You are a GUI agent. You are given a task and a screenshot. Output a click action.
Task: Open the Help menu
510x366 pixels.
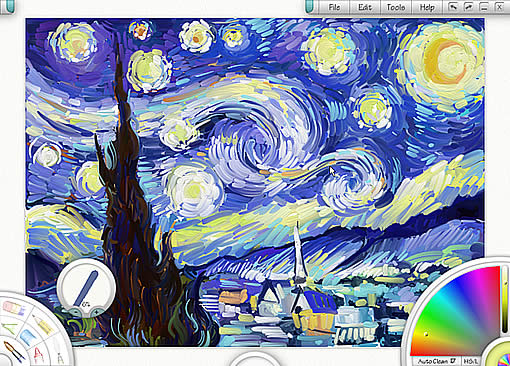tap(427, 7)
